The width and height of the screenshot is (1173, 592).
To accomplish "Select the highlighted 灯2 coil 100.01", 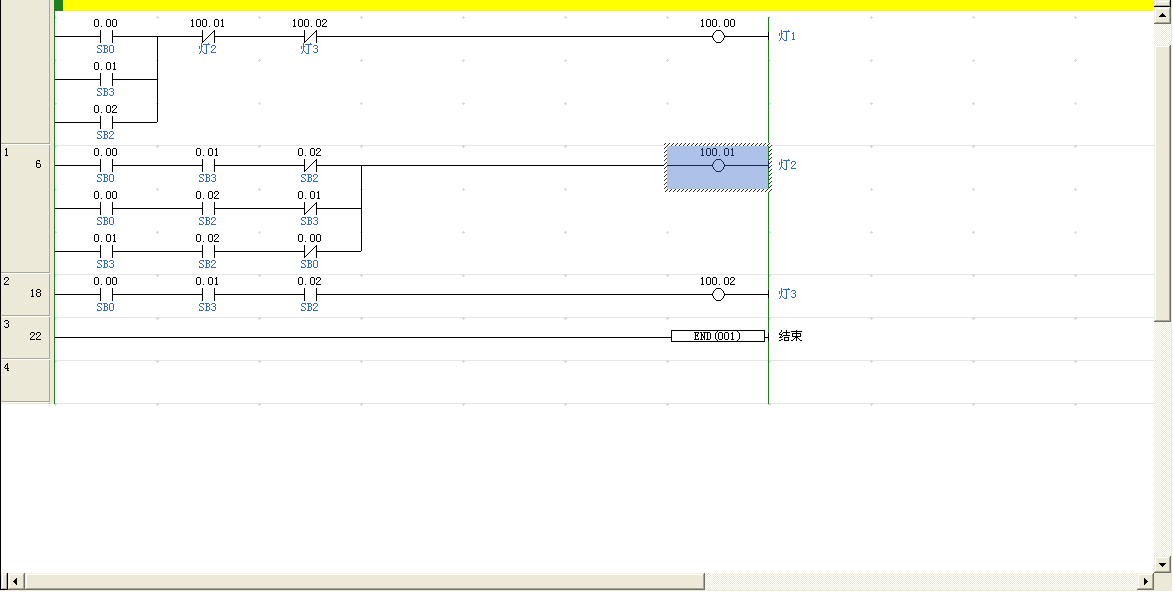I will (717, 166).
